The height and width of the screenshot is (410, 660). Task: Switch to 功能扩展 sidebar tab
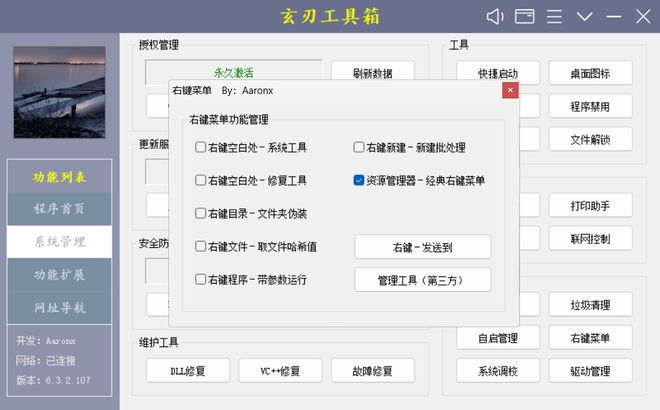click(59, 274)
